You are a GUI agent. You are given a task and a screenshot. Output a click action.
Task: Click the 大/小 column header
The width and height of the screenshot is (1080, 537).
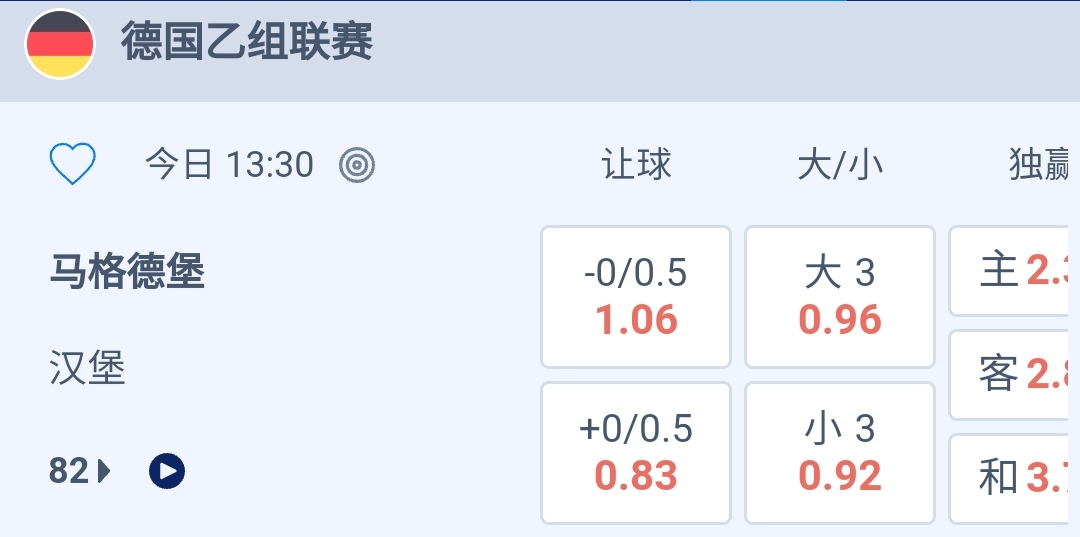840,165
